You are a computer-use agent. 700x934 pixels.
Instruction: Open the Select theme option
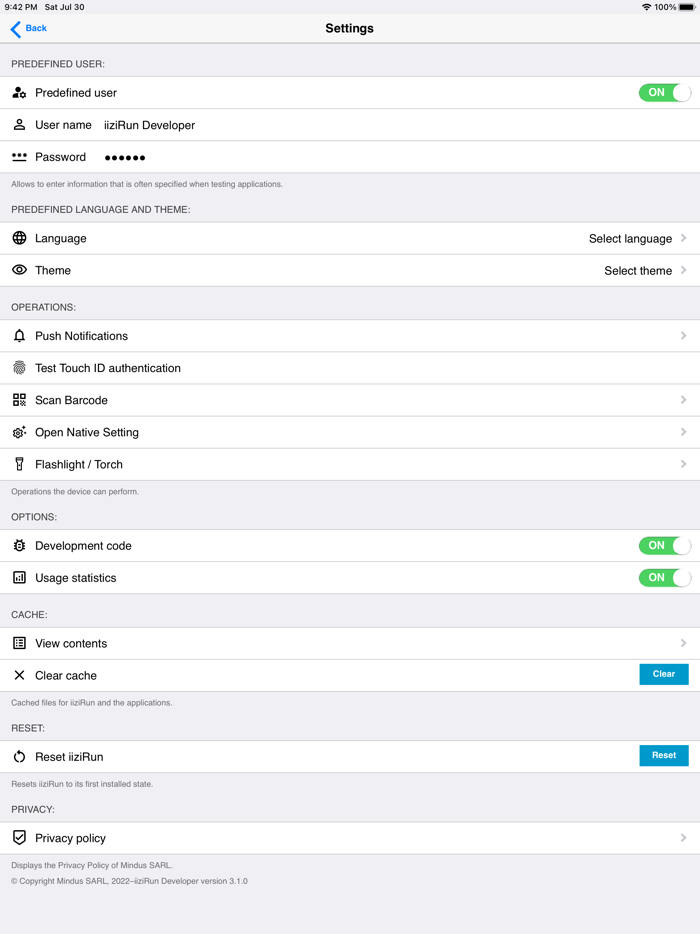coord(638,270)
